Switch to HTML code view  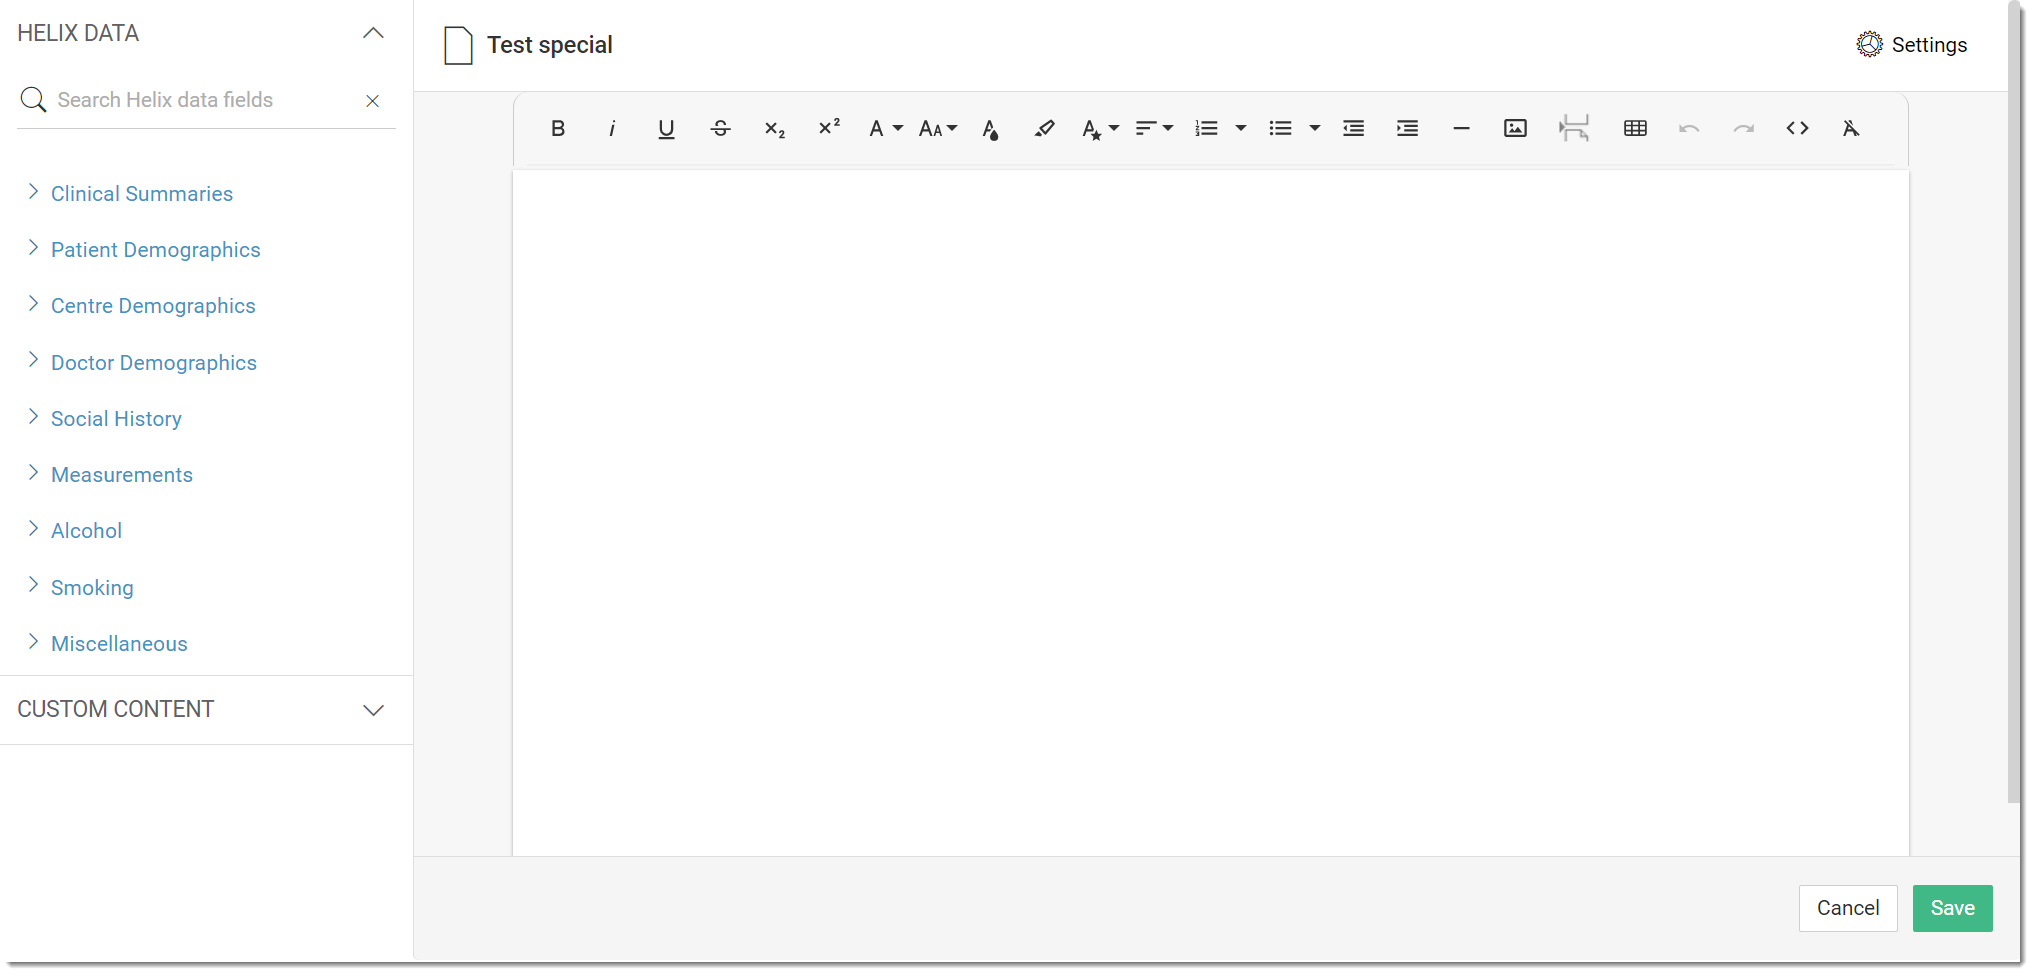(x=1797, y=128)
